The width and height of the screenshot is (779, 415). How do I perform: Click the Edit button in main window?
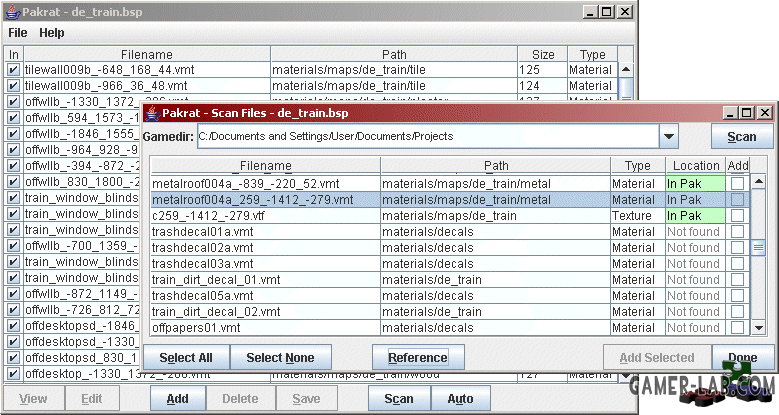click(91, 399)
